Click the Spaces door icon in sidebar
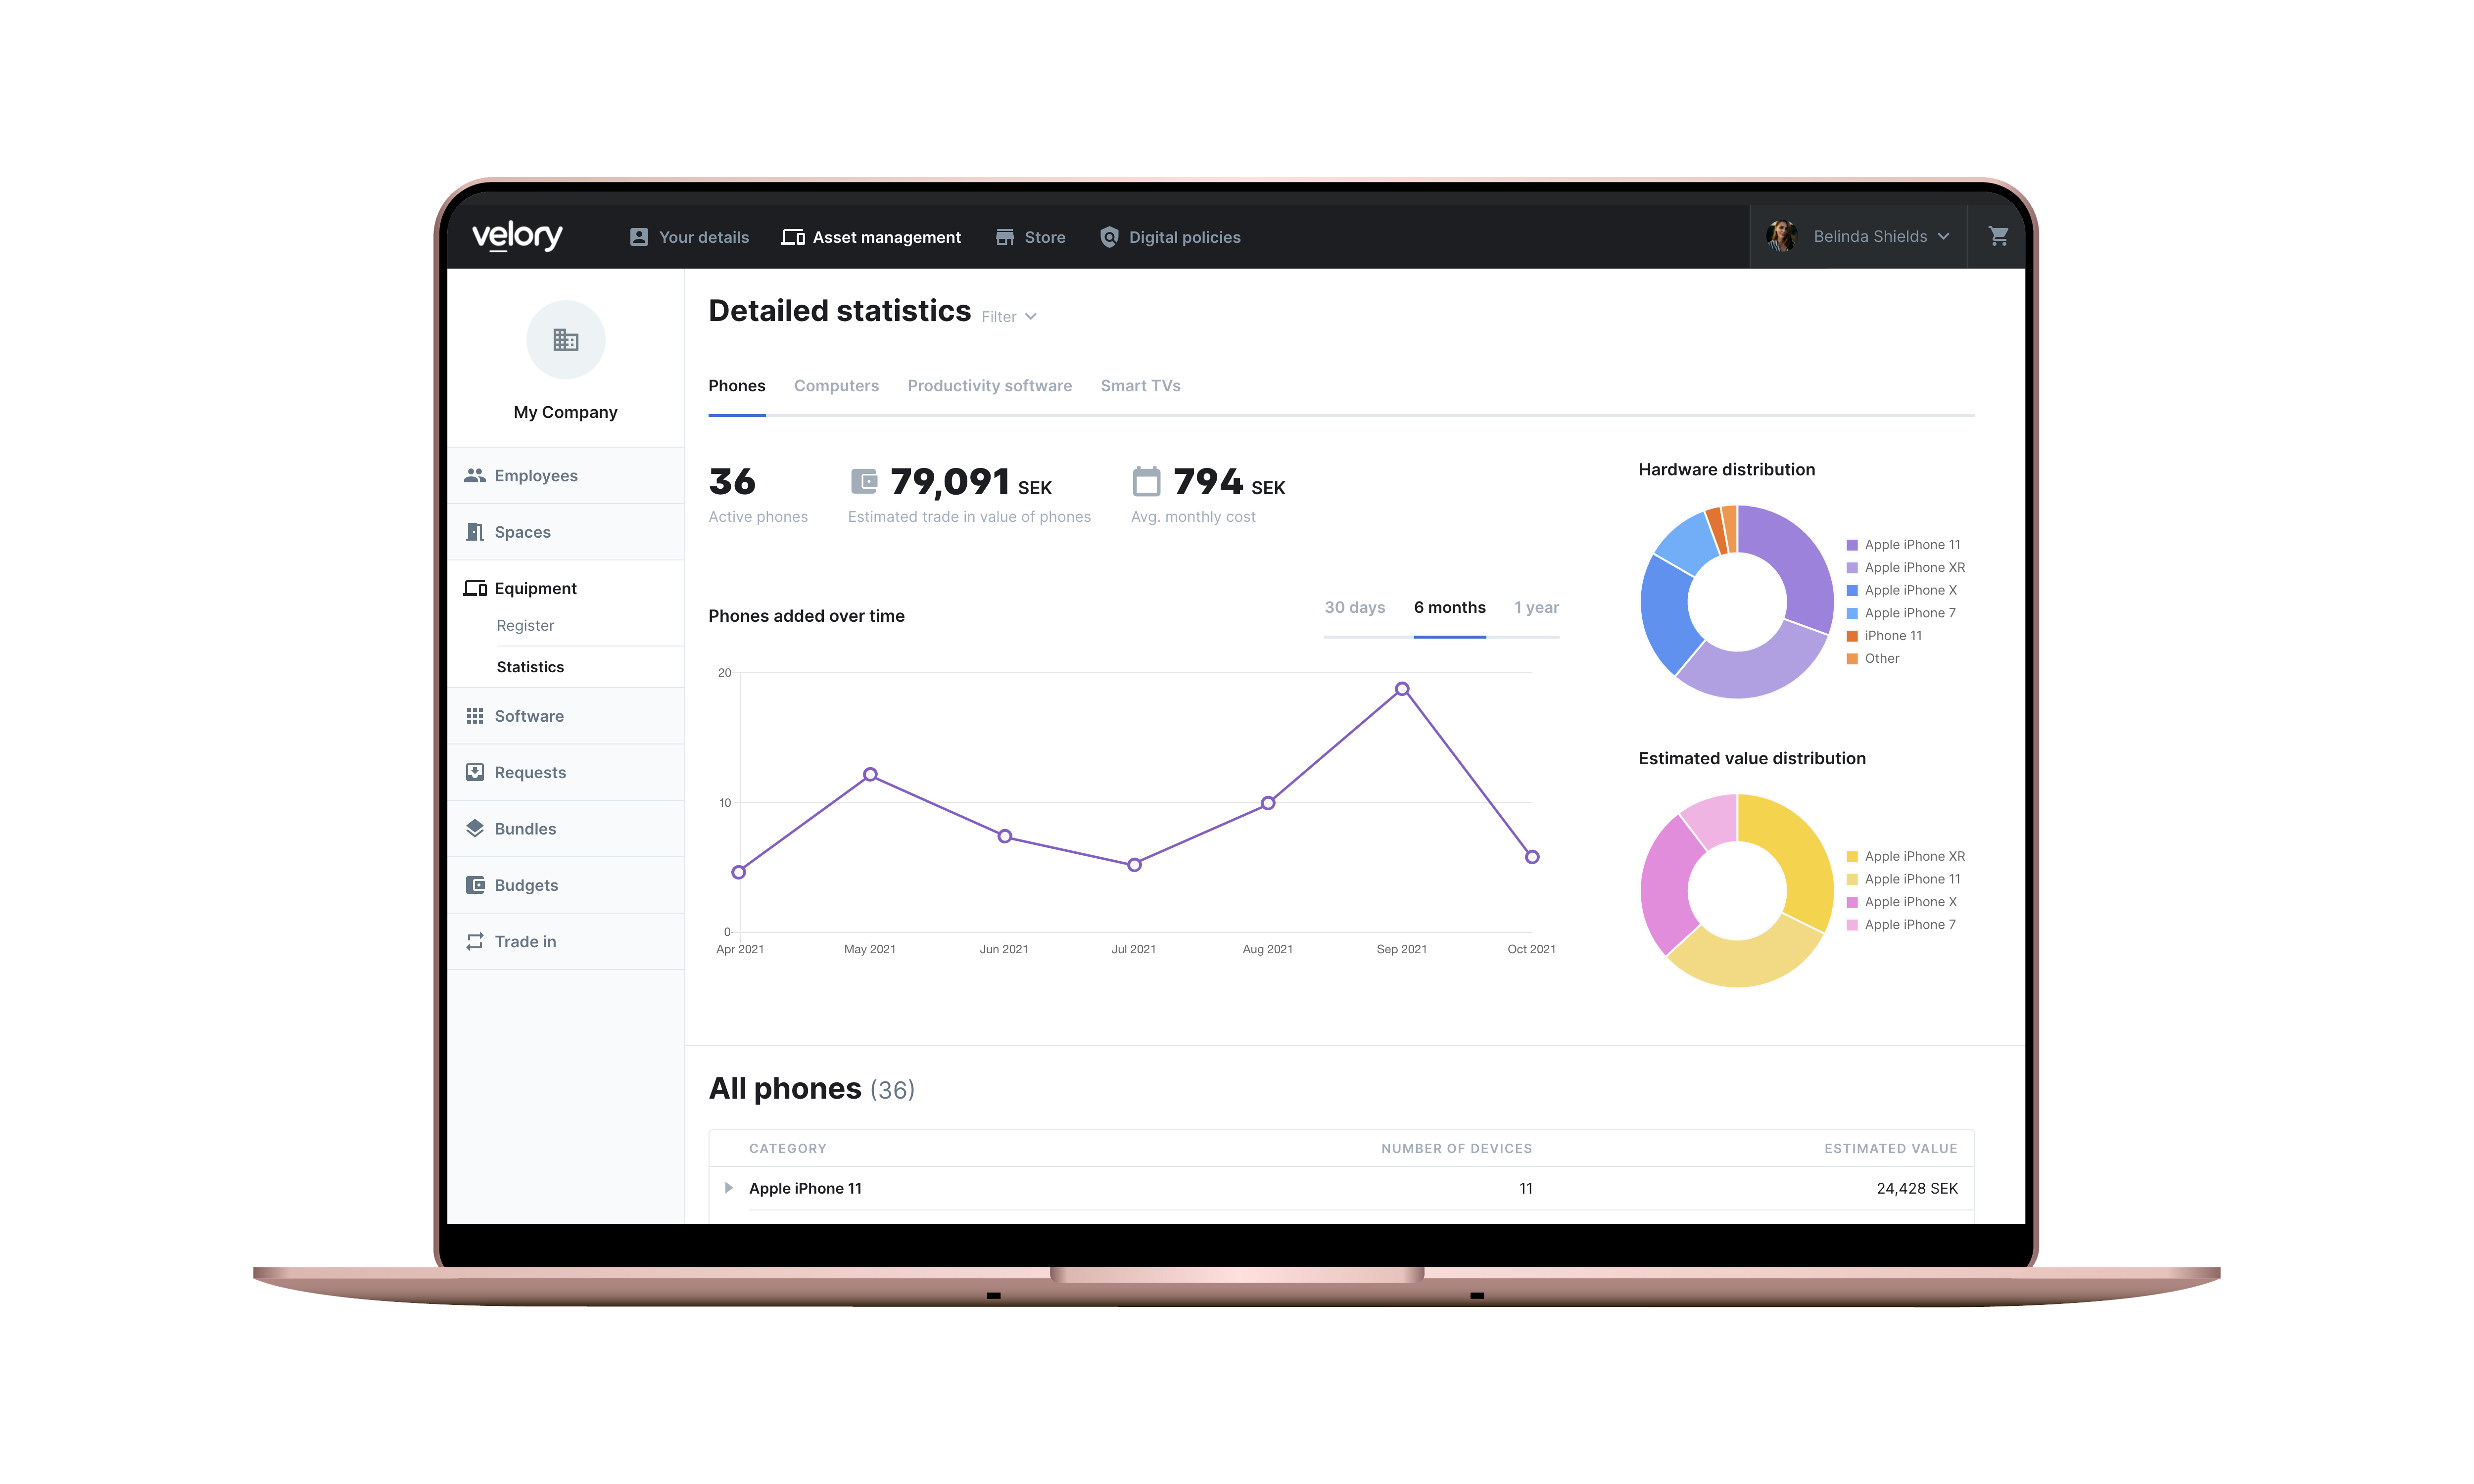The height and width of the screenshot is (1484, 2474). (475, 532)
